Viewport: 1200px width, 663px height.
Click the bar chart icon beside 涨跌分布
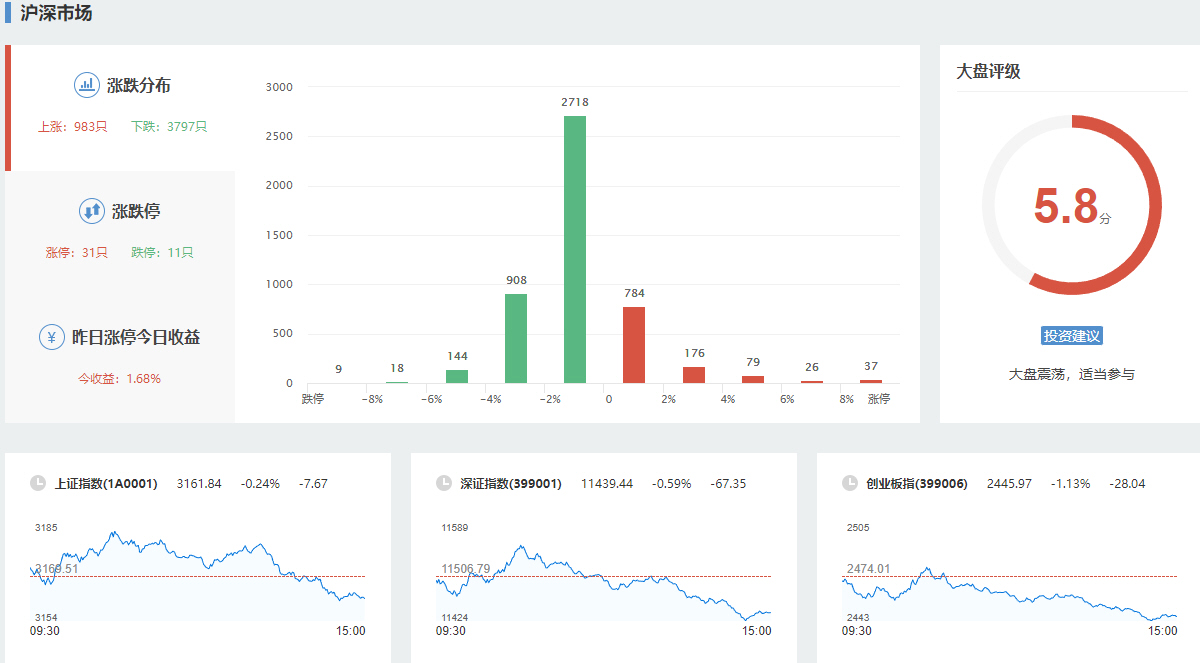tap(87, 85)
